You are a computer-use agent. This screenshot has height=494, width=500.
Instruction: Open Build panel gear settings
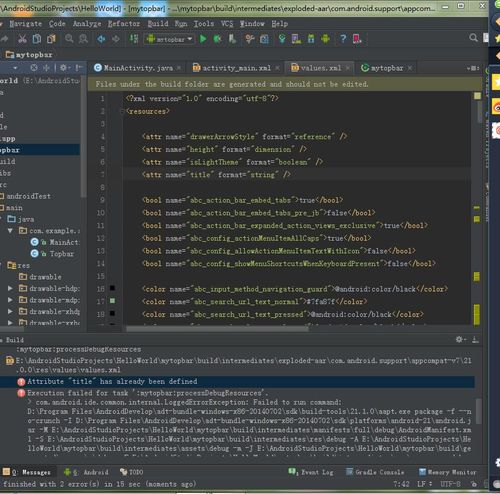tap(460, 339)
